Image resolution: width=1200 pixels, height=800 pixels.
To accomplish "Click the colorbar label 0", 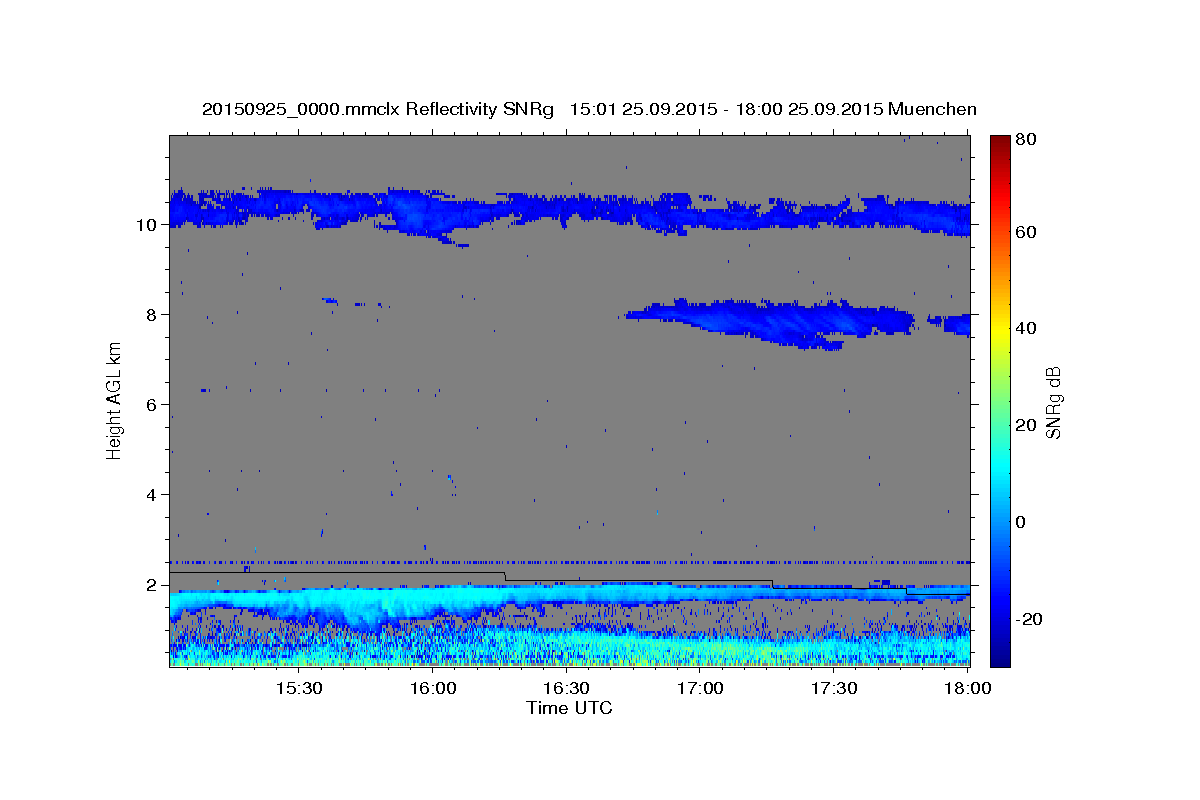I will tap(1020, 522).
